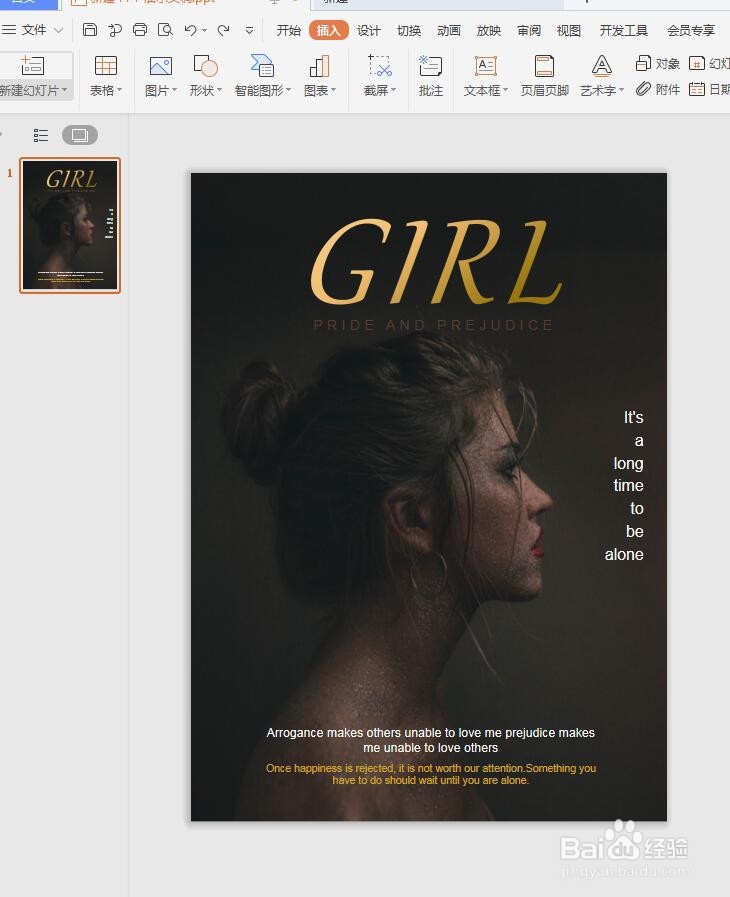Click the 附件 attachment button
The height and width of the screenshot is (897, 730).
pos(658,89)
